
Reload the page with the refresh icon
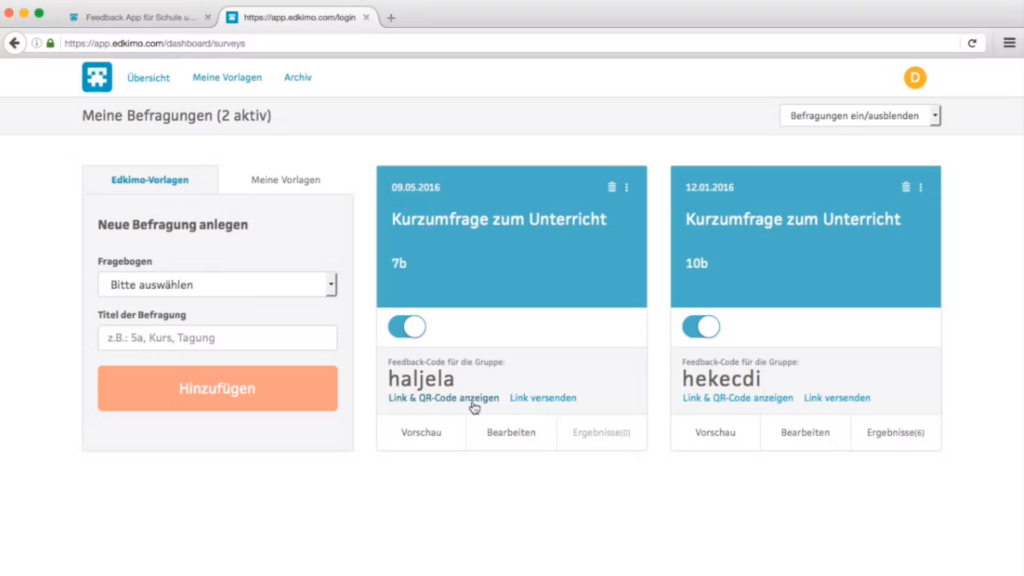(972, 43)
